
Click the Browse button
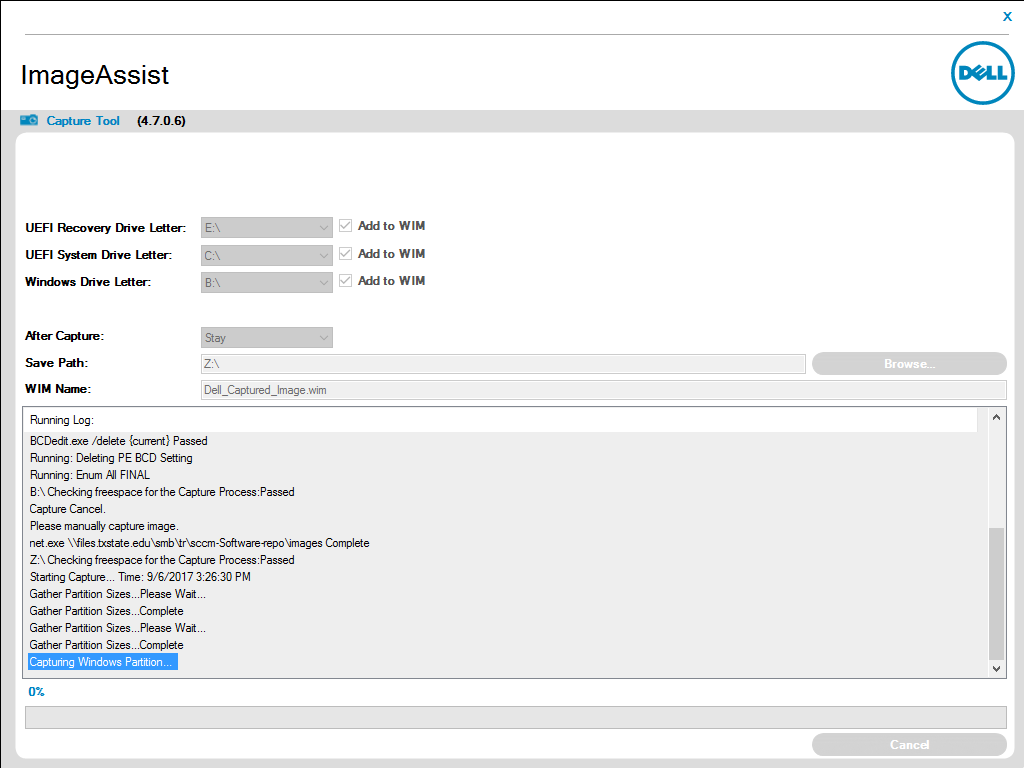click(x=909, y=364)
